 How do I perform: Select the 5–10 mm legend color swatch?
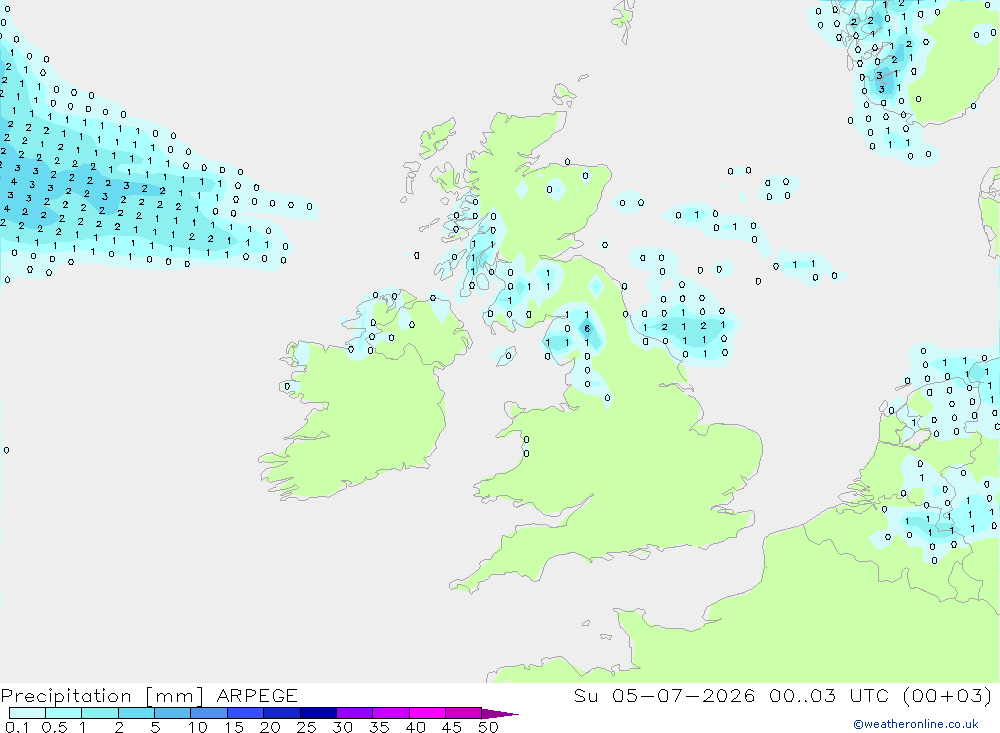[172, 713]
